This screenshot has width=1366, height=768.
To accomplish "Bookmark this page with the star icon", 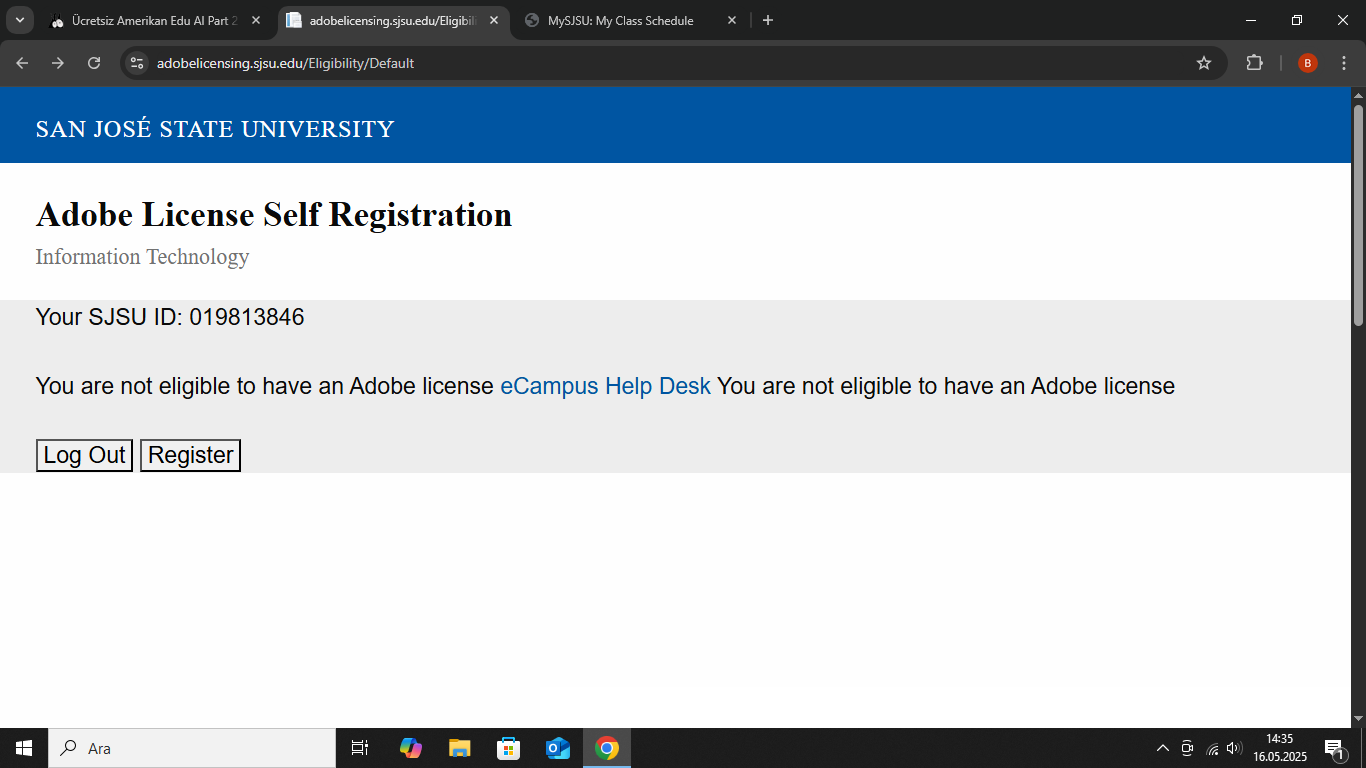I will 1204,63.
